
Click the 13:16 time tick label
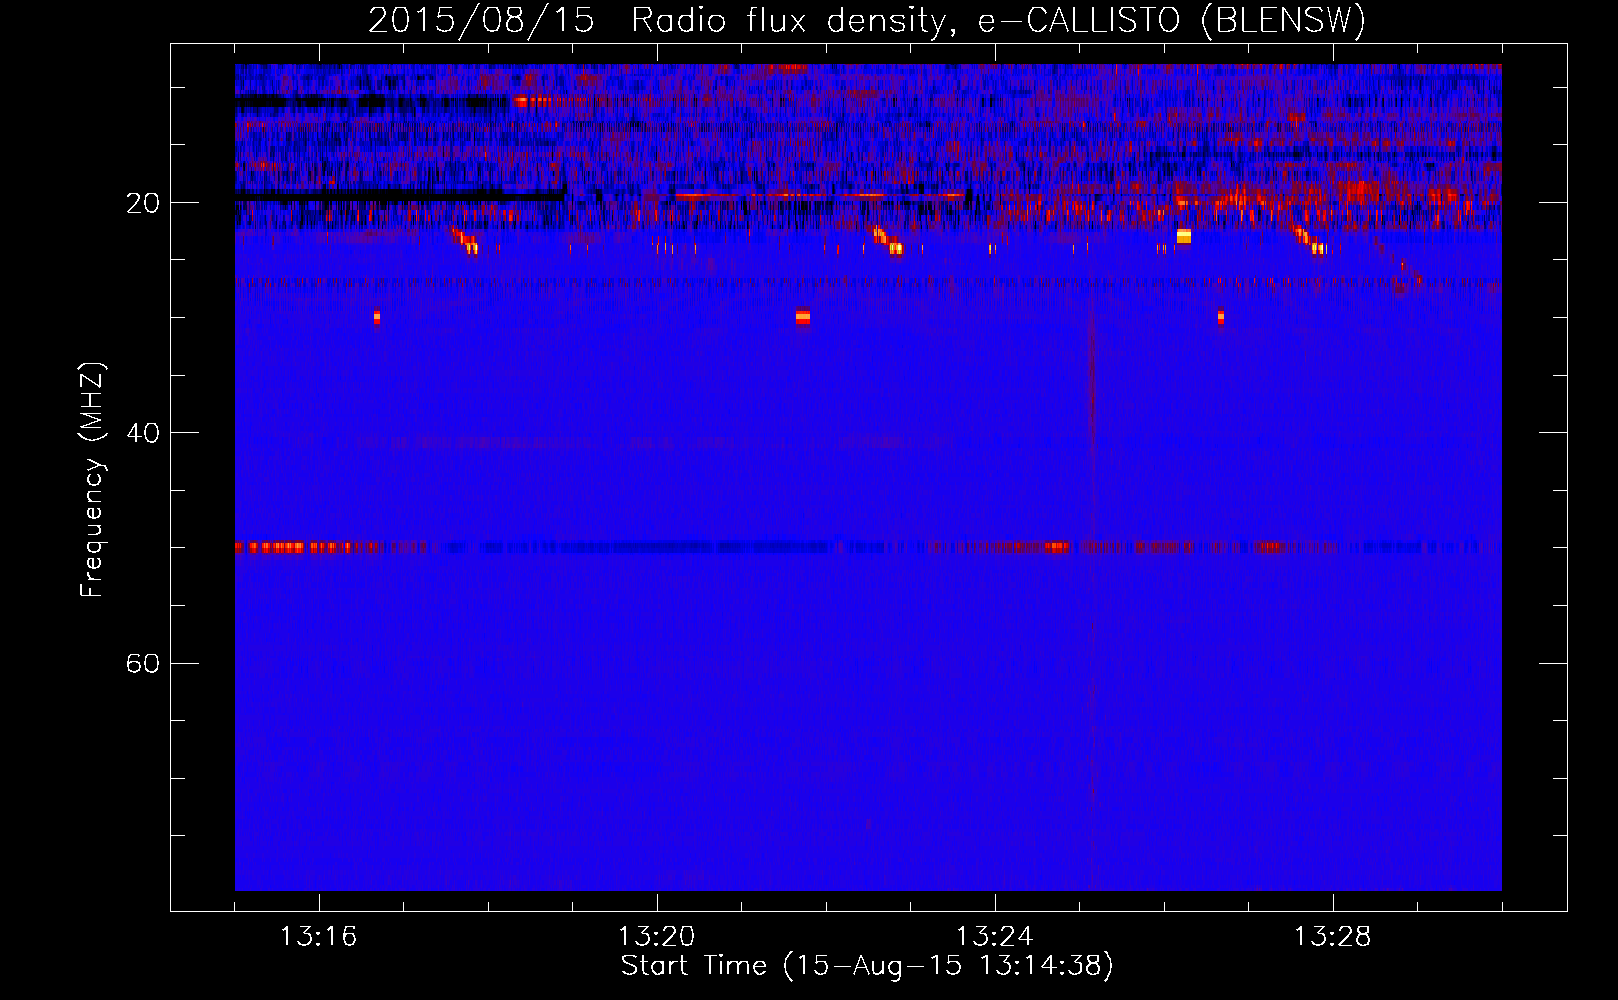[318, 937]
